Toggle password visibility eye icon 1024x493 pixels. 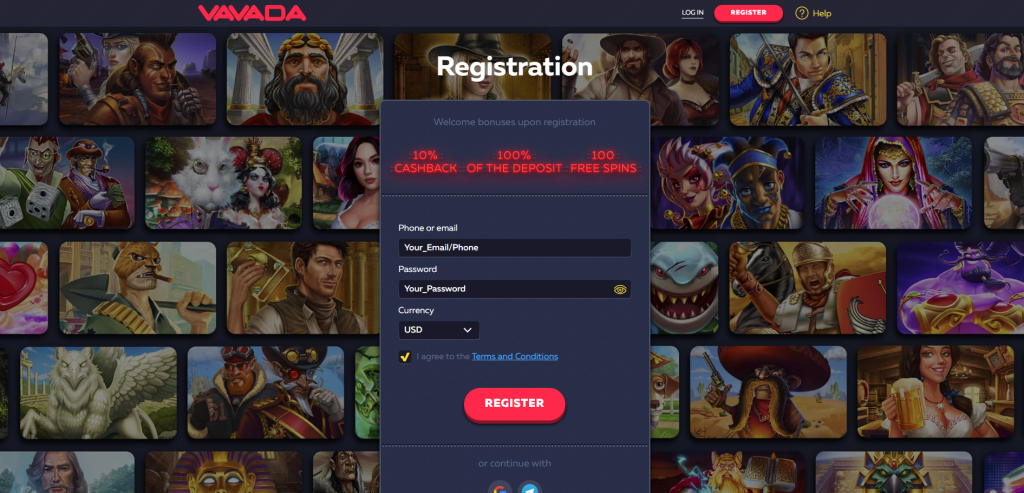(620, 289)
